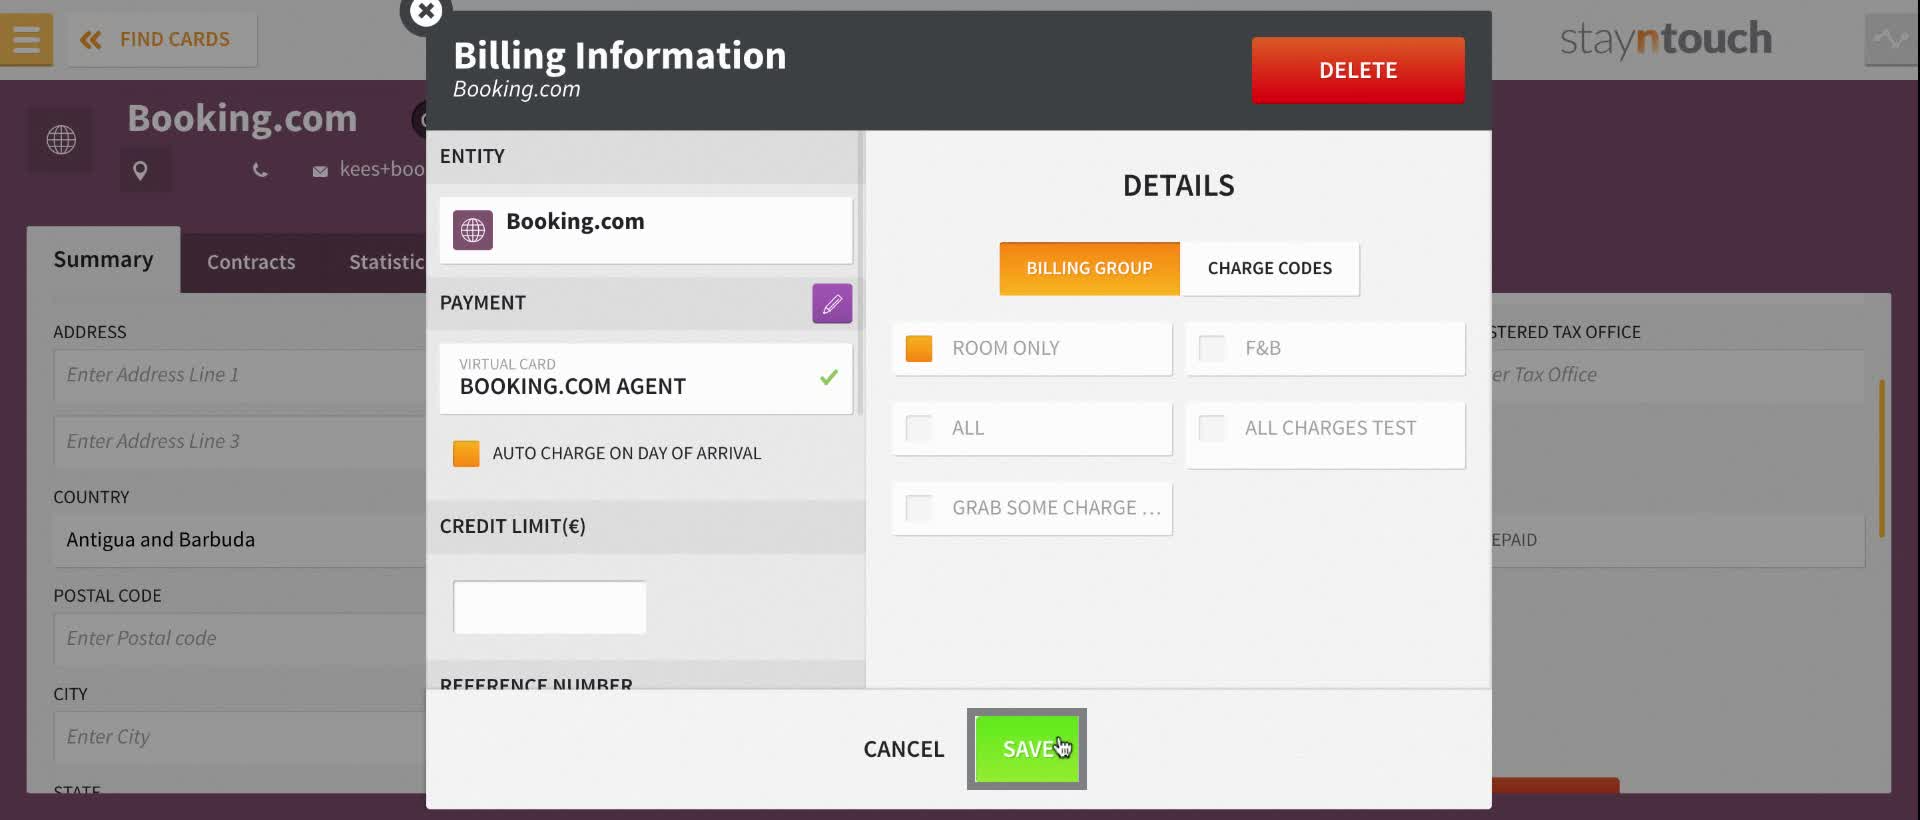
Task: Click the Postal Code field
Action: point(240,638)
